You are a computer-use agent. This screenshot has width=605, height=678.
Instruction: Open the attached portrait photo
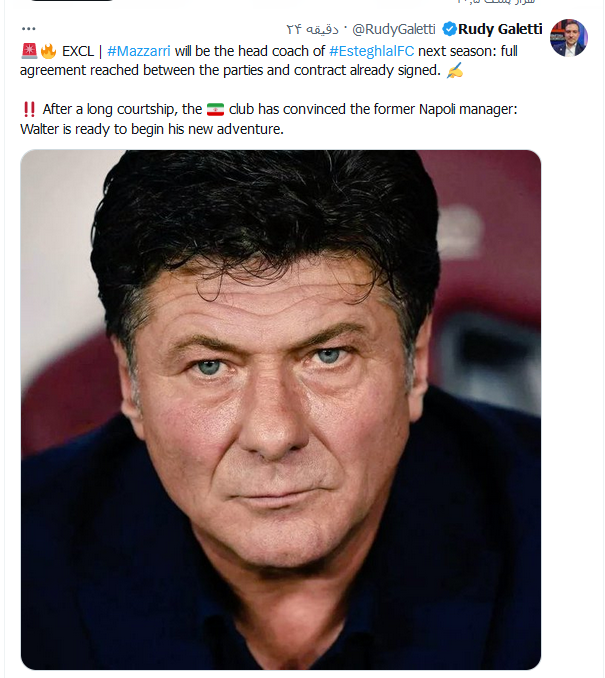pos(281,409)
